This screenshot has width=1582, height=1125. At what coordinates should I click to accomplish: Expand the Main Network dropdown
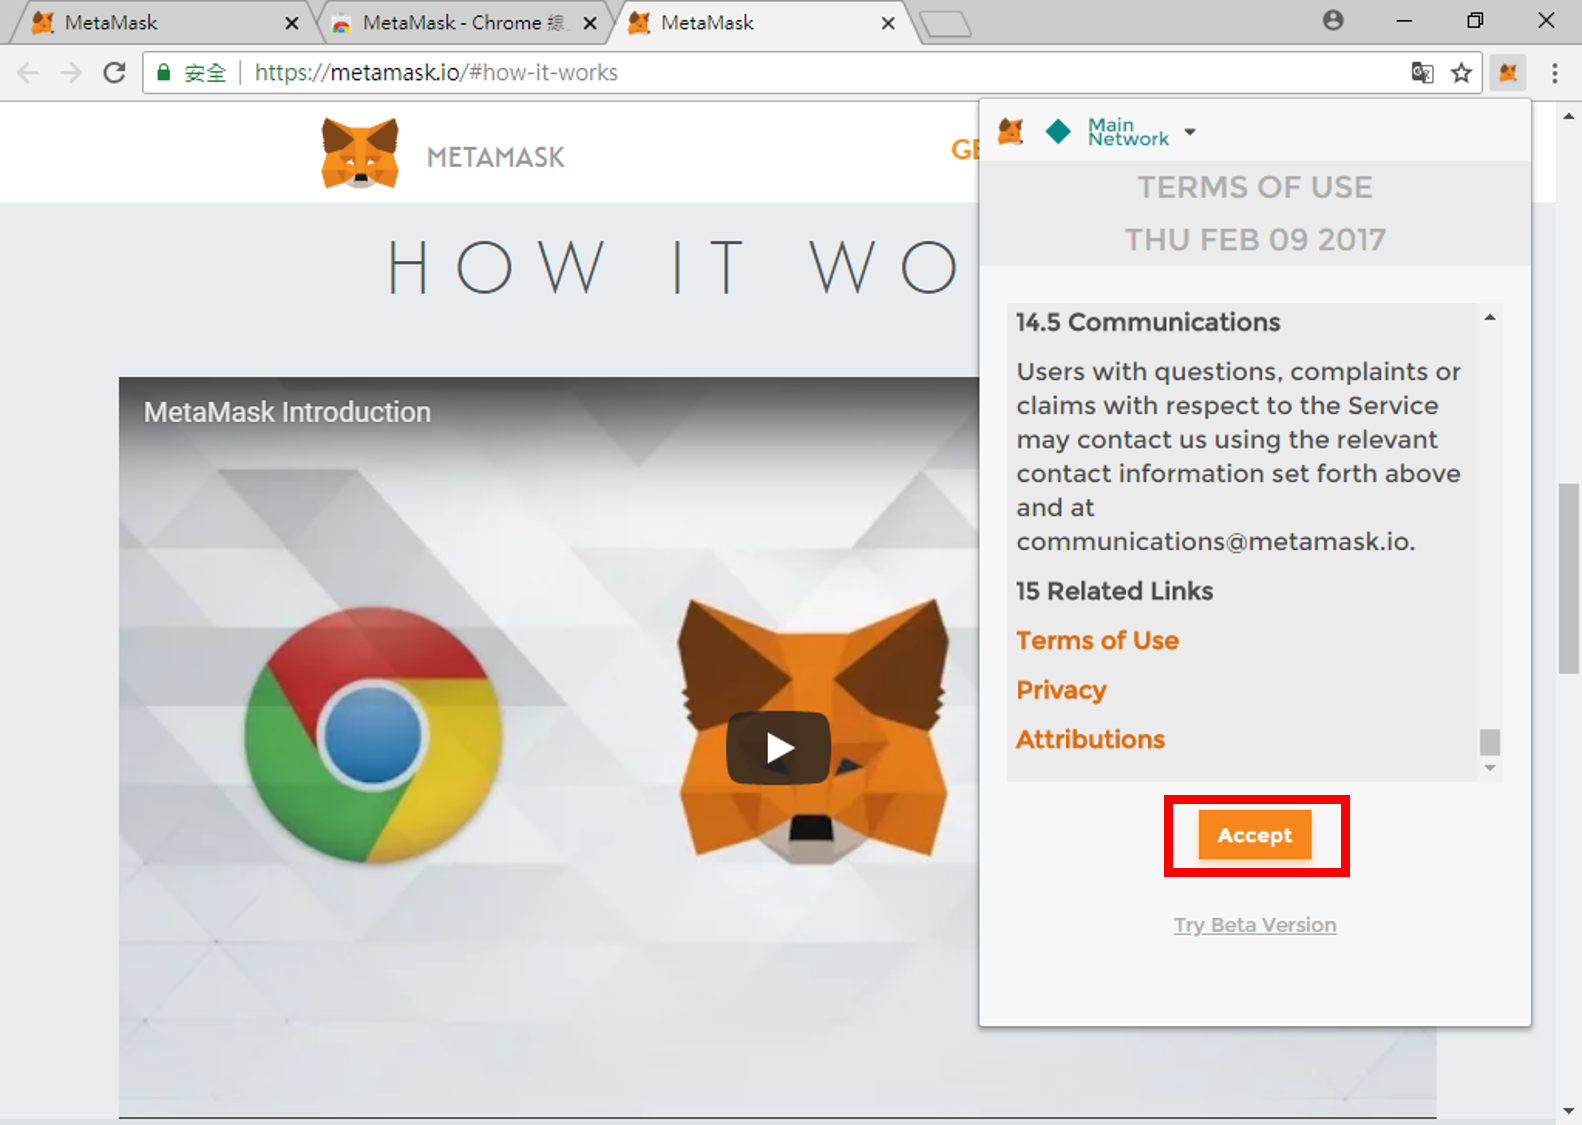(1142, 132)
